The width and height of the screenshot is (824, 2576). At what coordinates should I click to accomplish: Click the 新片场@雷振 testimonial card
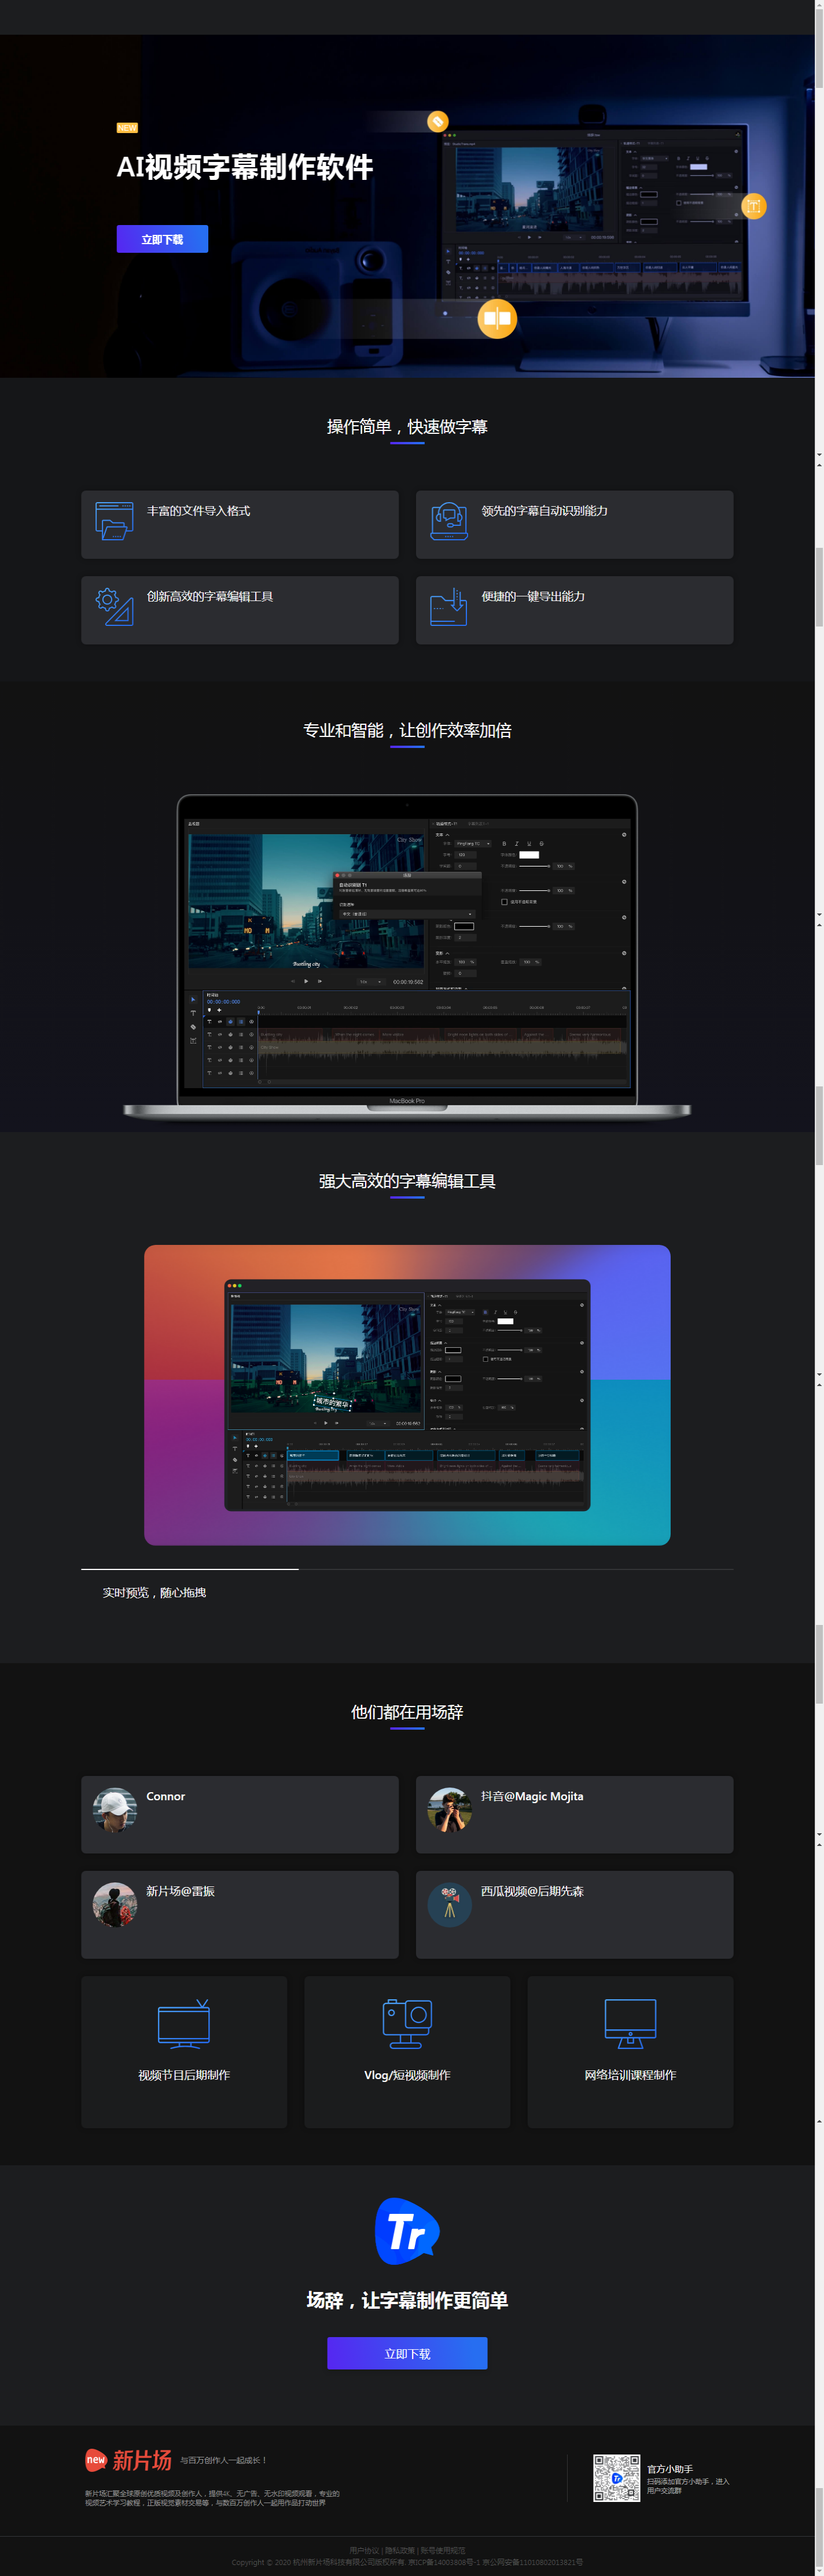click(240, 1914)
